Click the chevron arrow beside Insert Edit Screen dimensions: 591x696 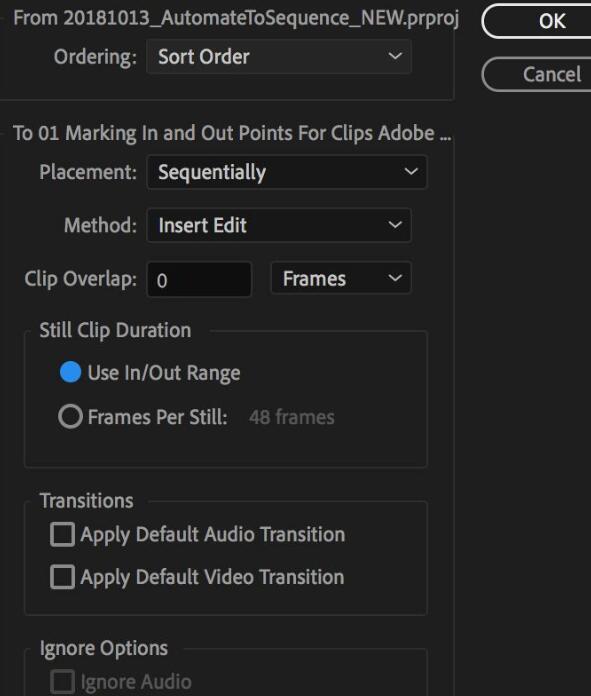[x=395, y=225]
